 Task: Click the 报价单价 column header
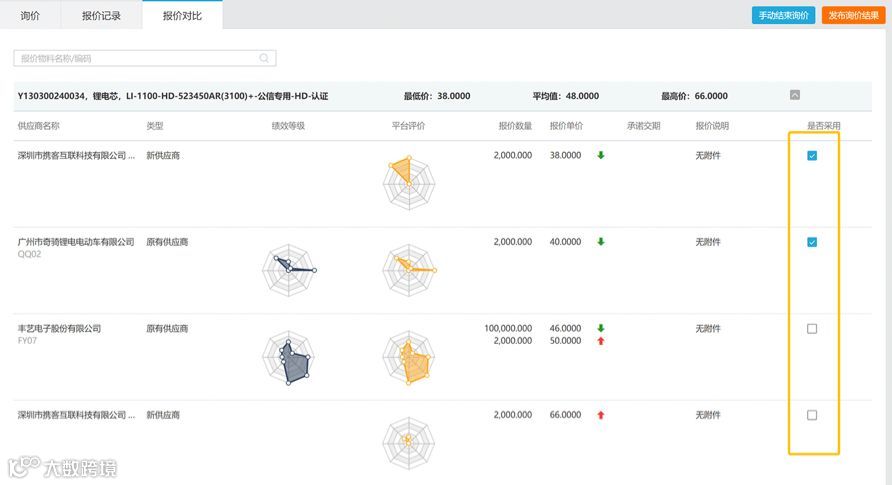pyautogui.click(x=566, y=126)
